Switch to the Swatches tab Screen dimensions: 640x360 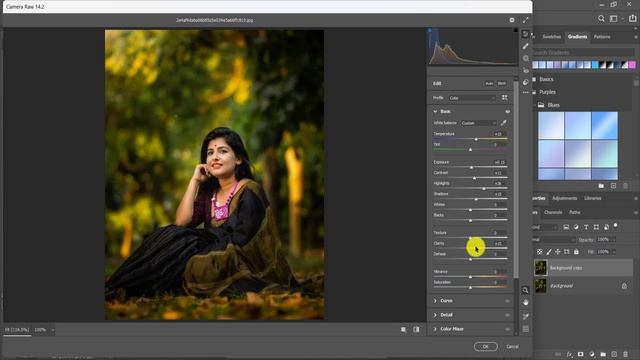(x=551, y=37)
